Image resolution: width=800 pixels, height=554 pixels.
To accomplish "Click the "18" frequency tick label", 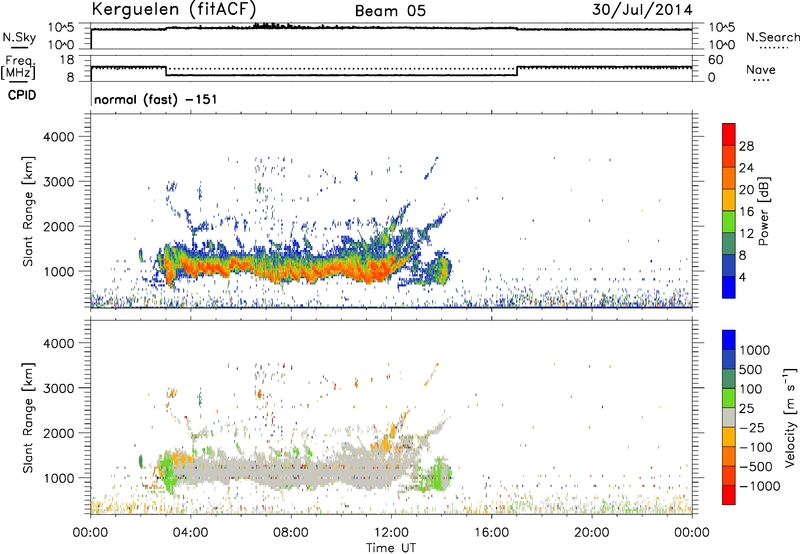I will pos(67,60).
